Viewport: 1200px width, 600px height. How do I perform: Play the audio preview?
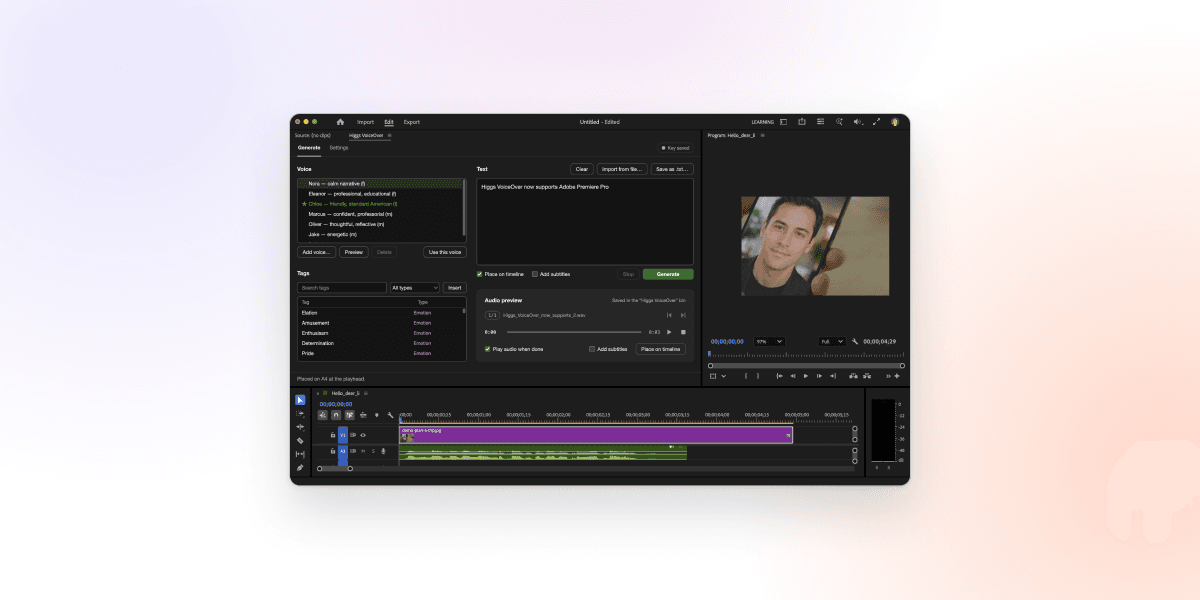pyautogui.click(x=669, y=332)
